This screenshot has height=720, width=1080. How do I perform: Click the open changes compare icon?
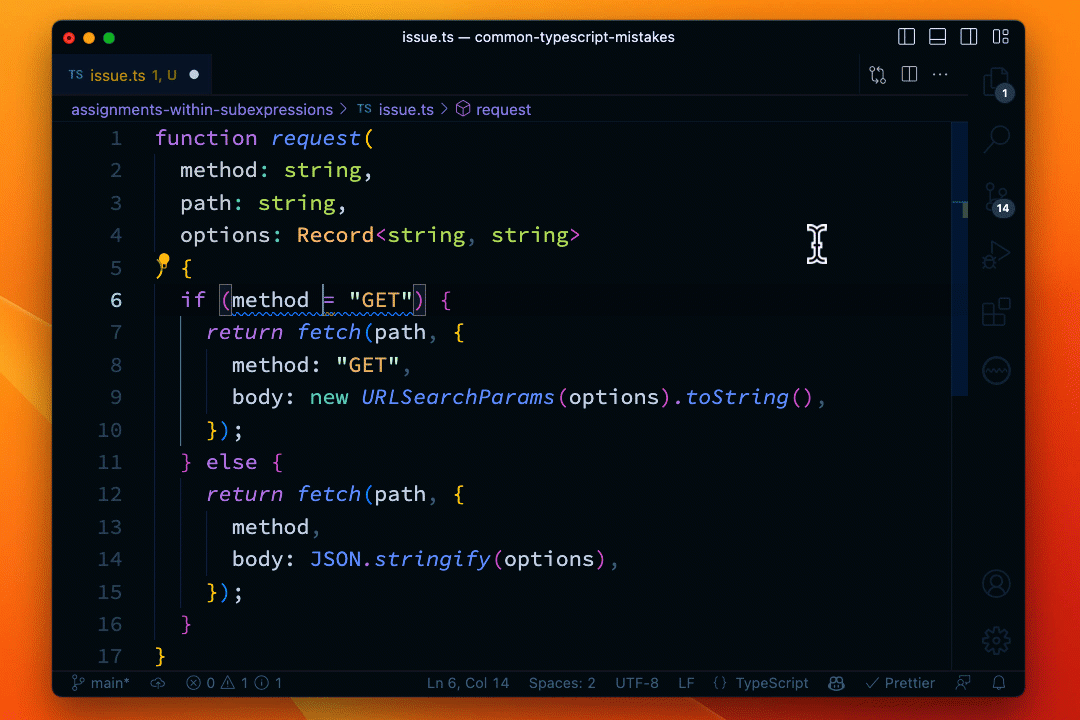(x=878, y=75)
